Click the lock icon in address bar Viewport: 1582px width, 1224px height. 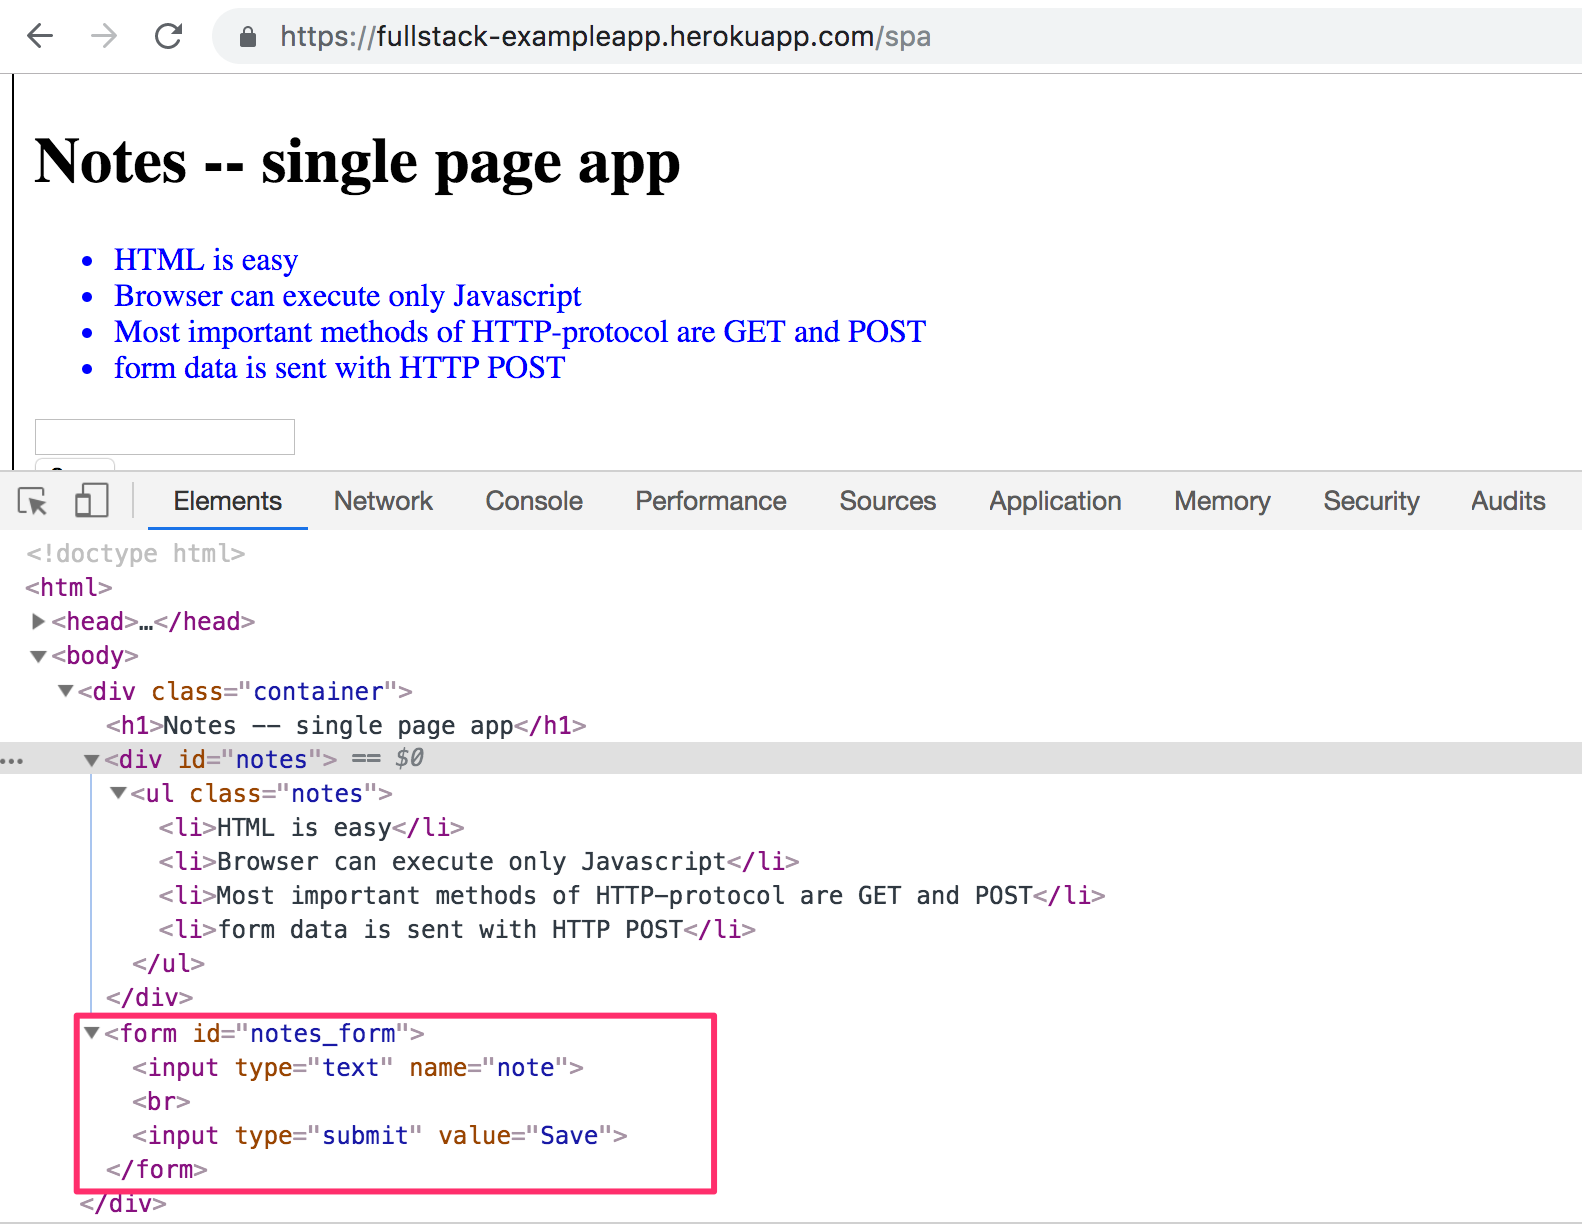pos(248,37)
